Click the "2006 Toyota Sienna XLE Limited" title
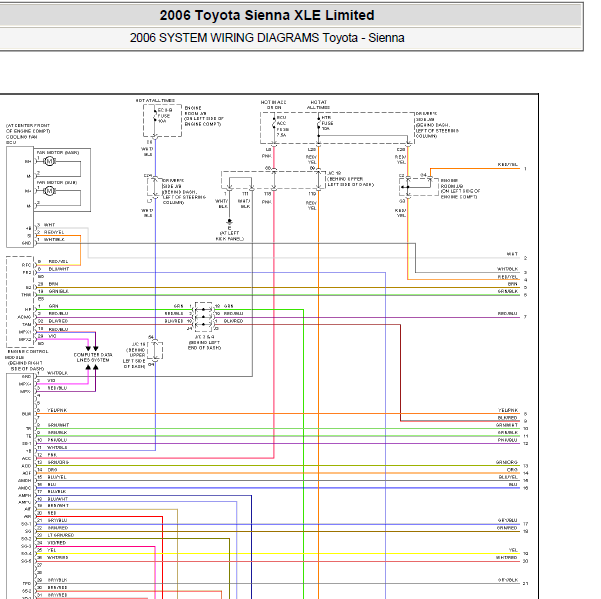This screenshot has height=599, width=601. point(267,15)
